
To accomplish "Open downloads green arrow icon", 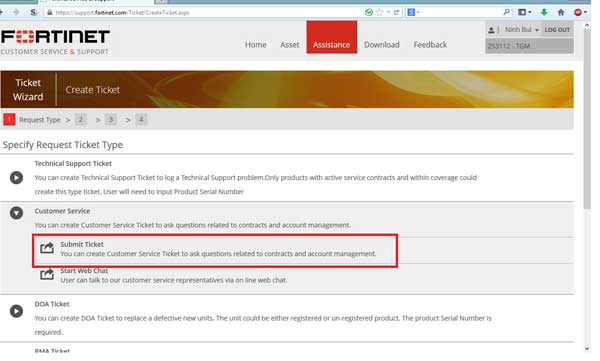I will (544, 12).
